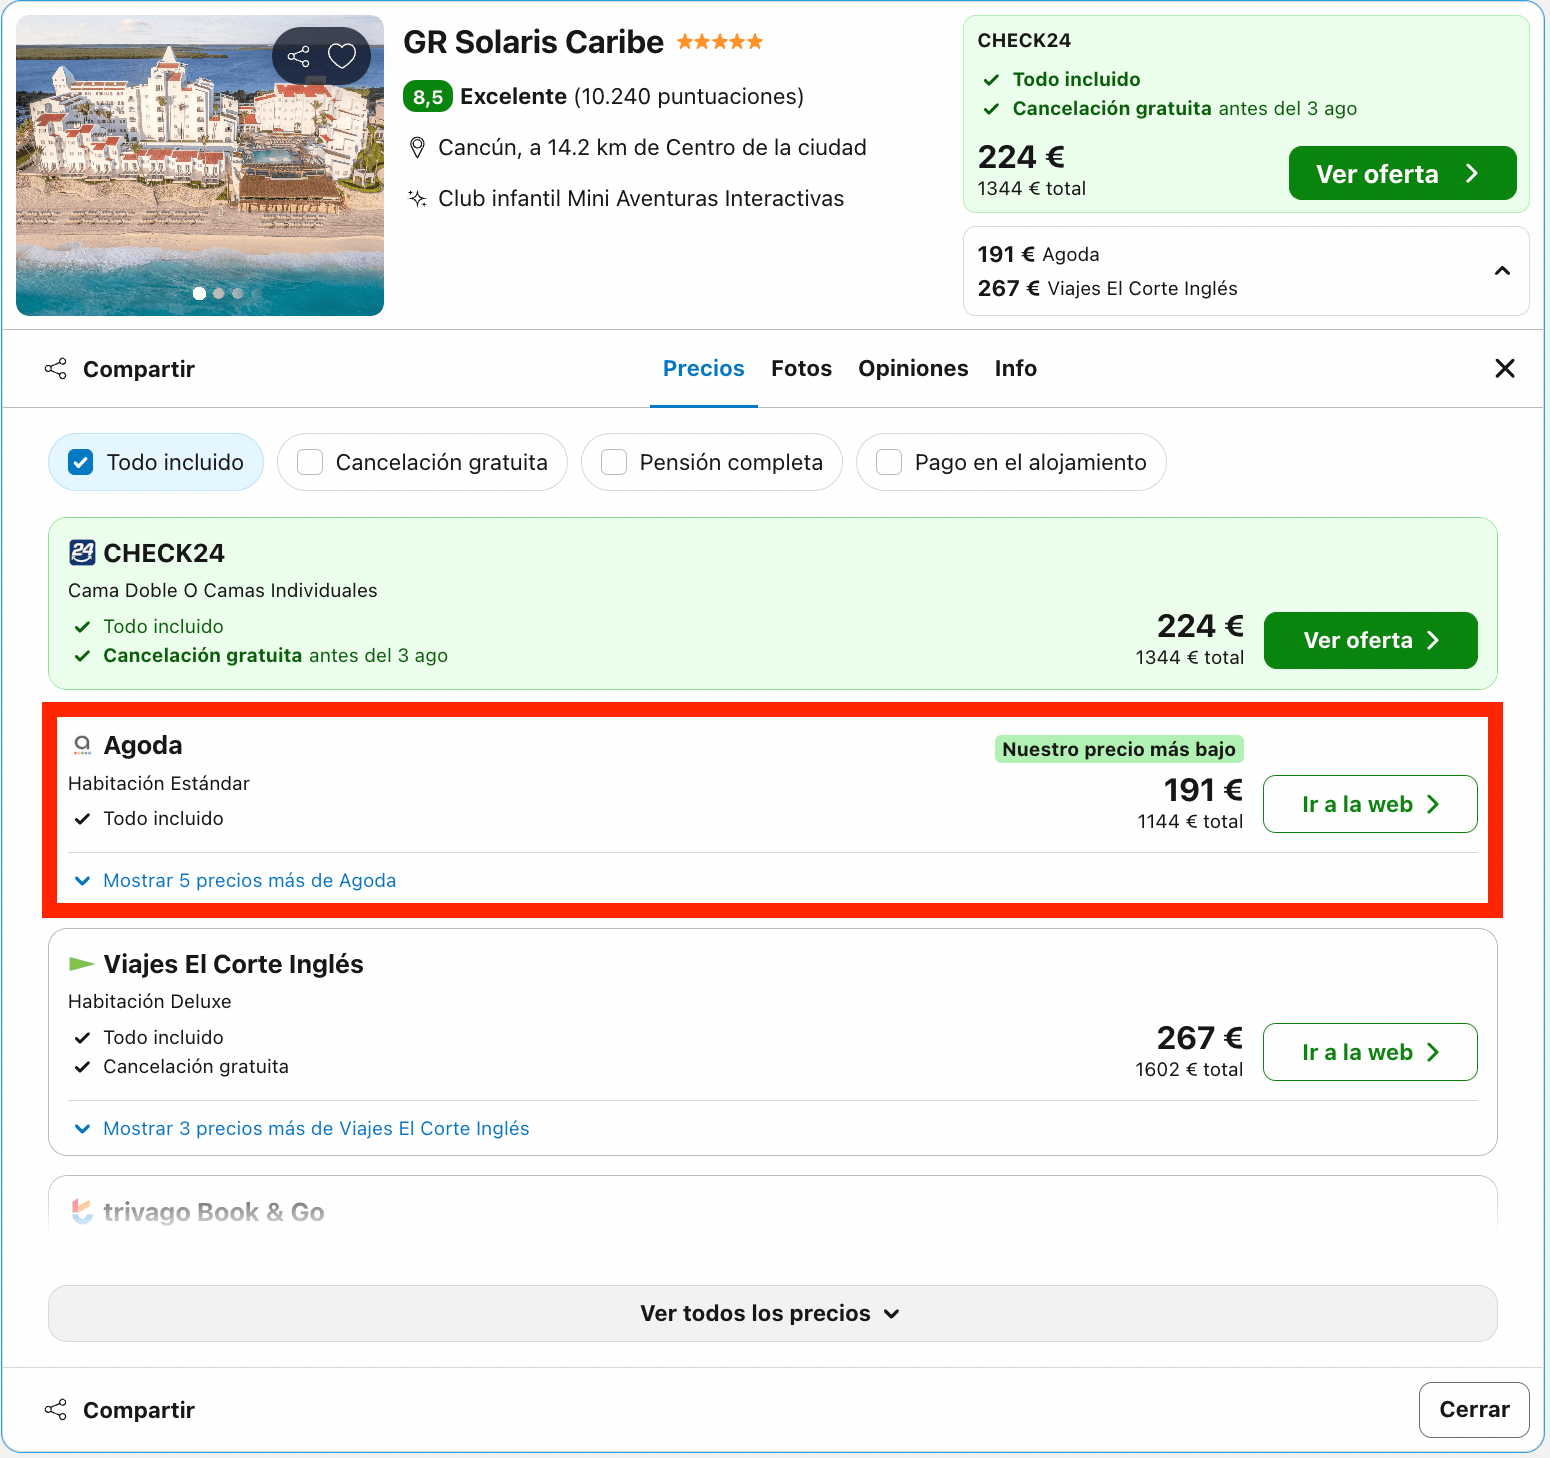Toggle the Todo incluido filter checkbox
The height and width of the screenshot is (1458, 1550).
[81, 462]
